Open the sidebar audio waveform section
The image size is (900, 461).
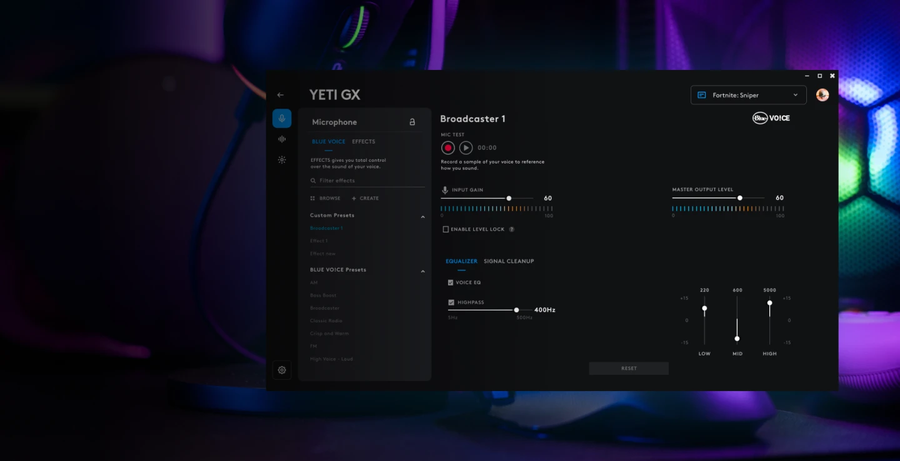tap(282, 139)
